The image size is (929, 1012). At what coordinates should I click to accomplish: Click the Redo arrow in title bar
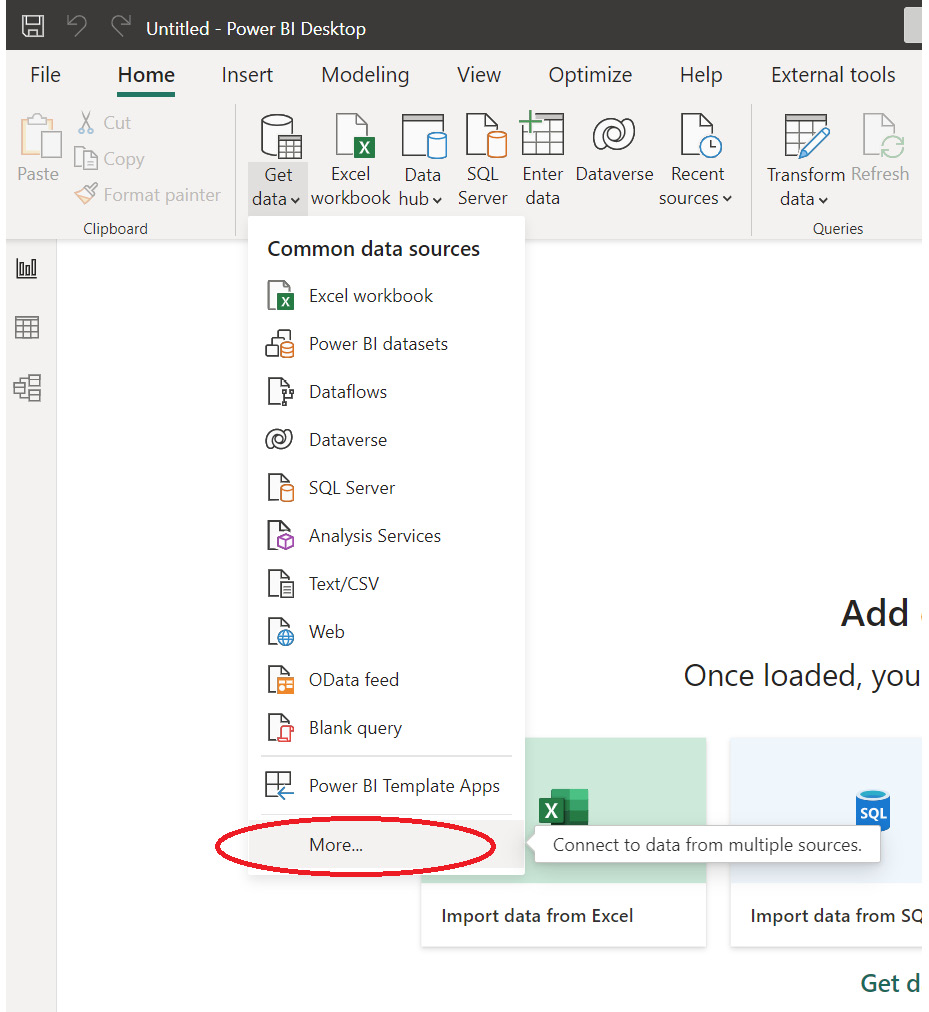coord(121,26)
